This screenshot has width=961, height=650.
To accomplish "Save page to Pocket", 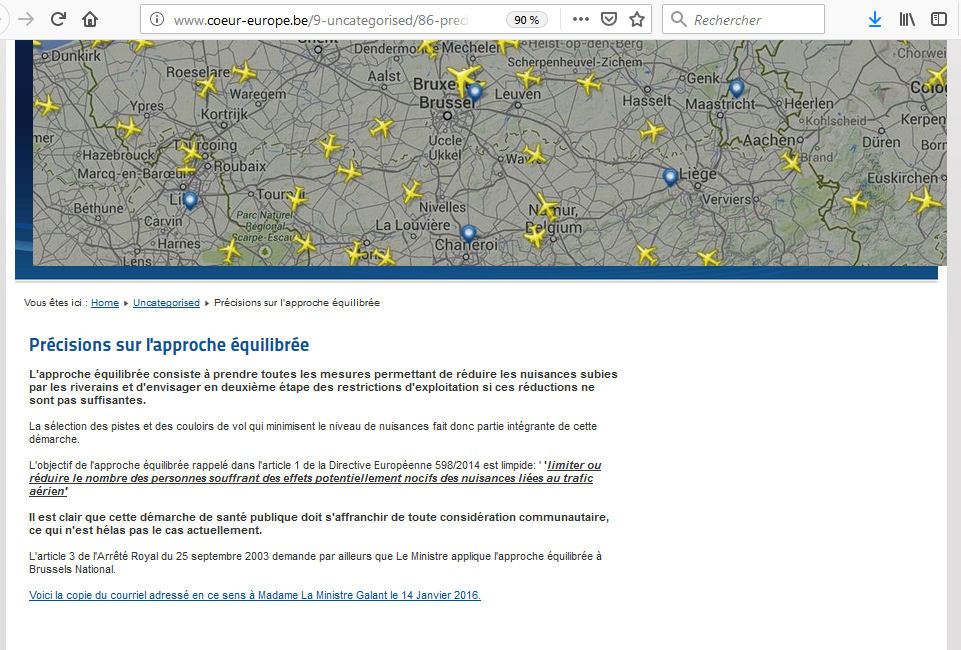I will [x=609, y=20].
